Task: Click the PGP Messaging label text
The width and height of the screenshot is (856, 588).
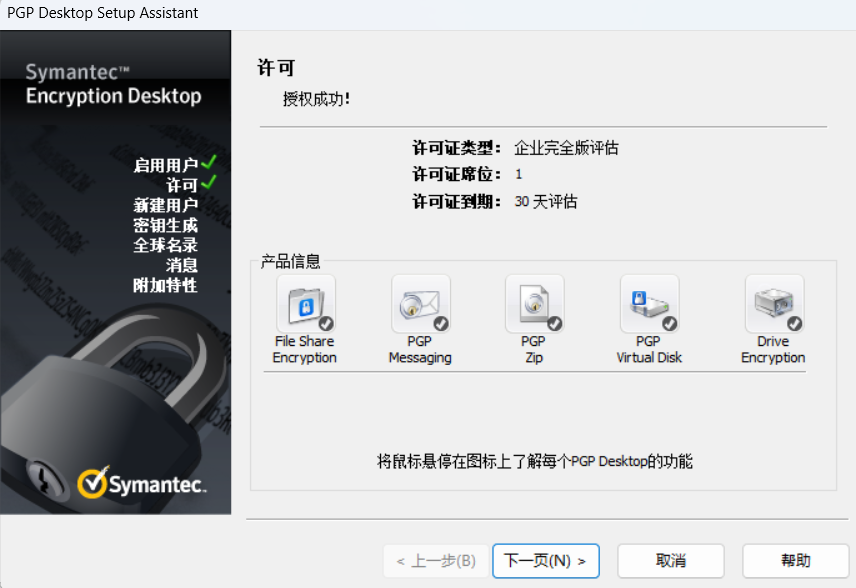Action: point(420,349)
